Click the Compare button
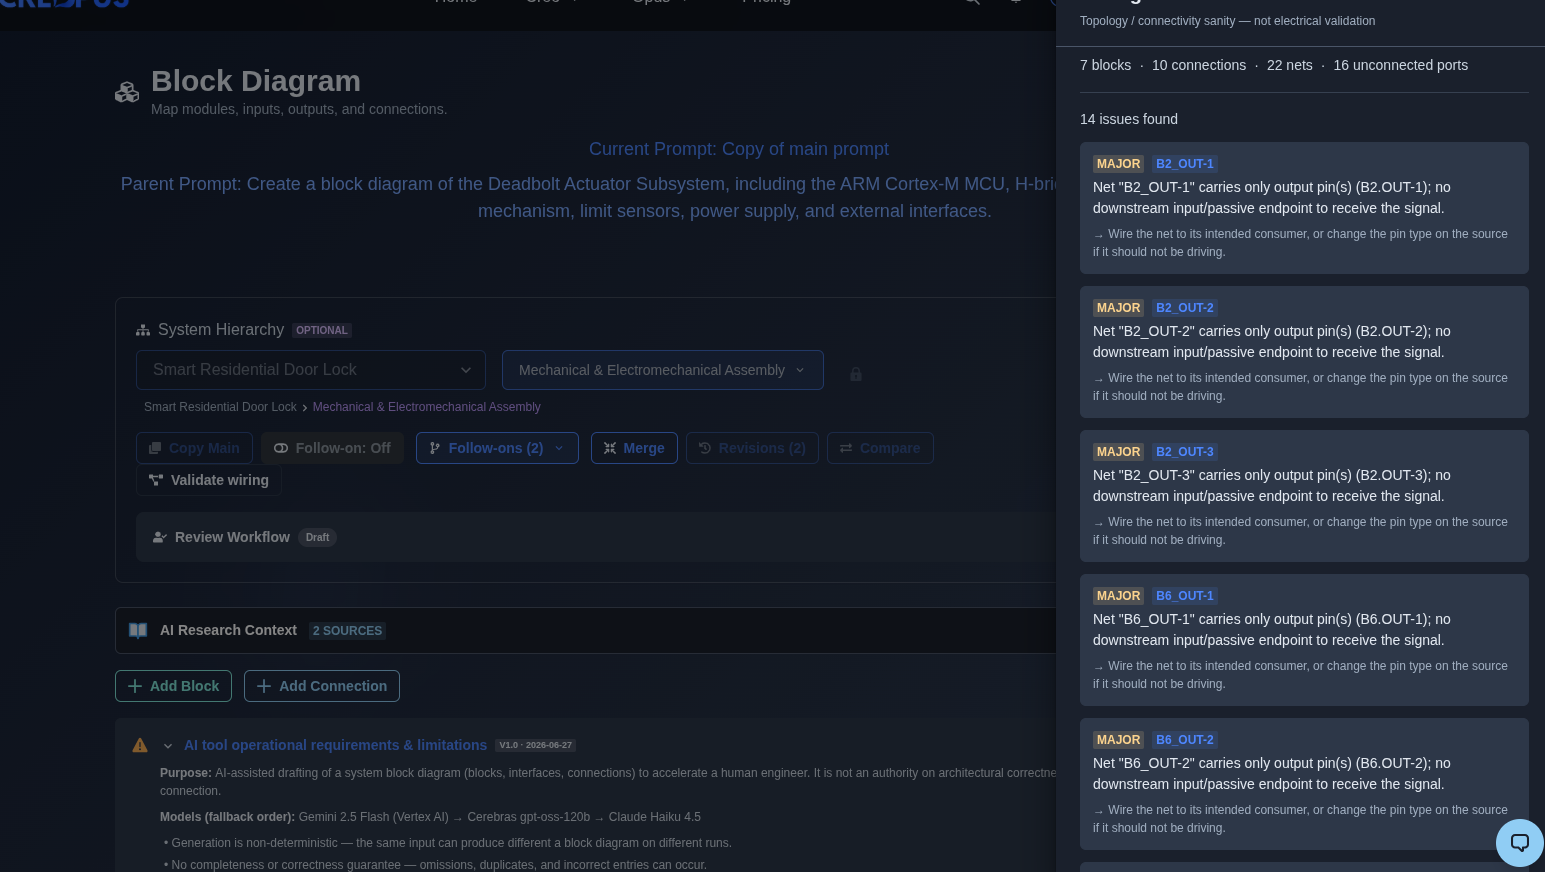This screenshot has height=872, width=1545. pos(880,448)
